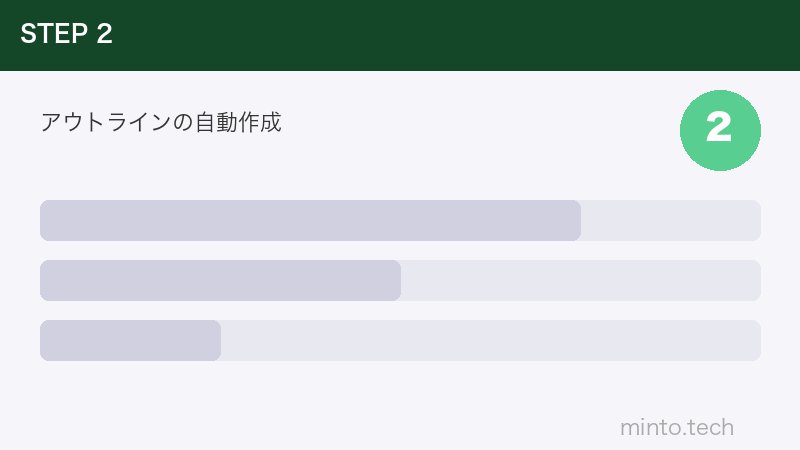Click the empty dark green header bar area
Screen dimensions: 800x450
(x=450, y=35)
